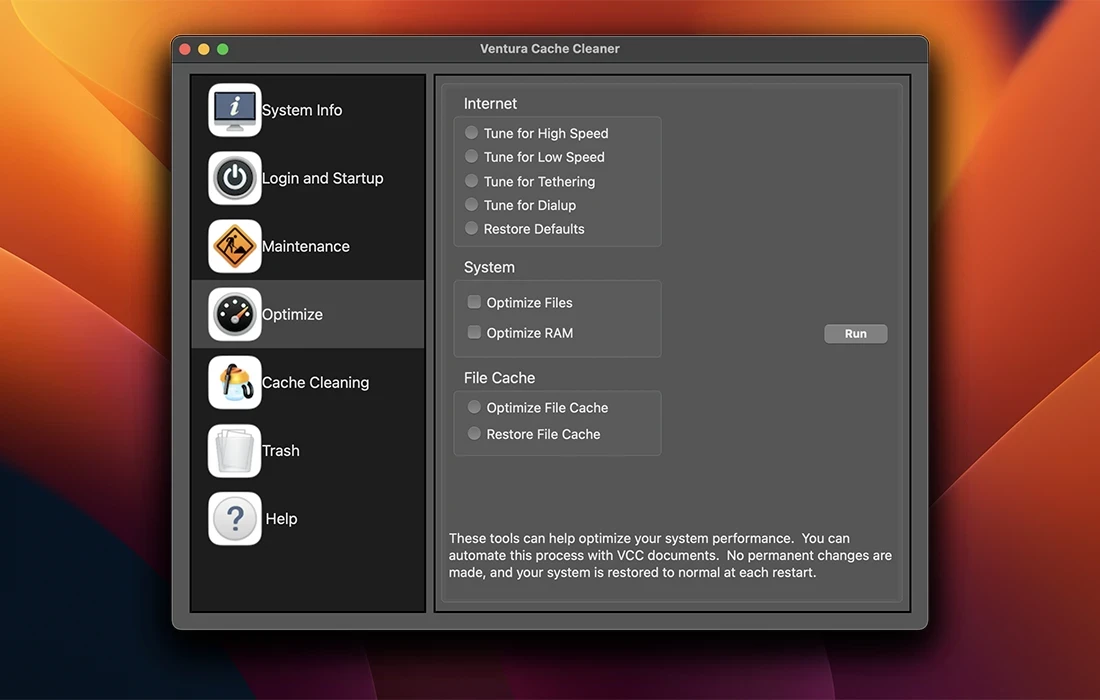The width and height of the screenshot is (1100, 700).
Task: Pick Tune for Dialup option
Action: coord(472,204)
